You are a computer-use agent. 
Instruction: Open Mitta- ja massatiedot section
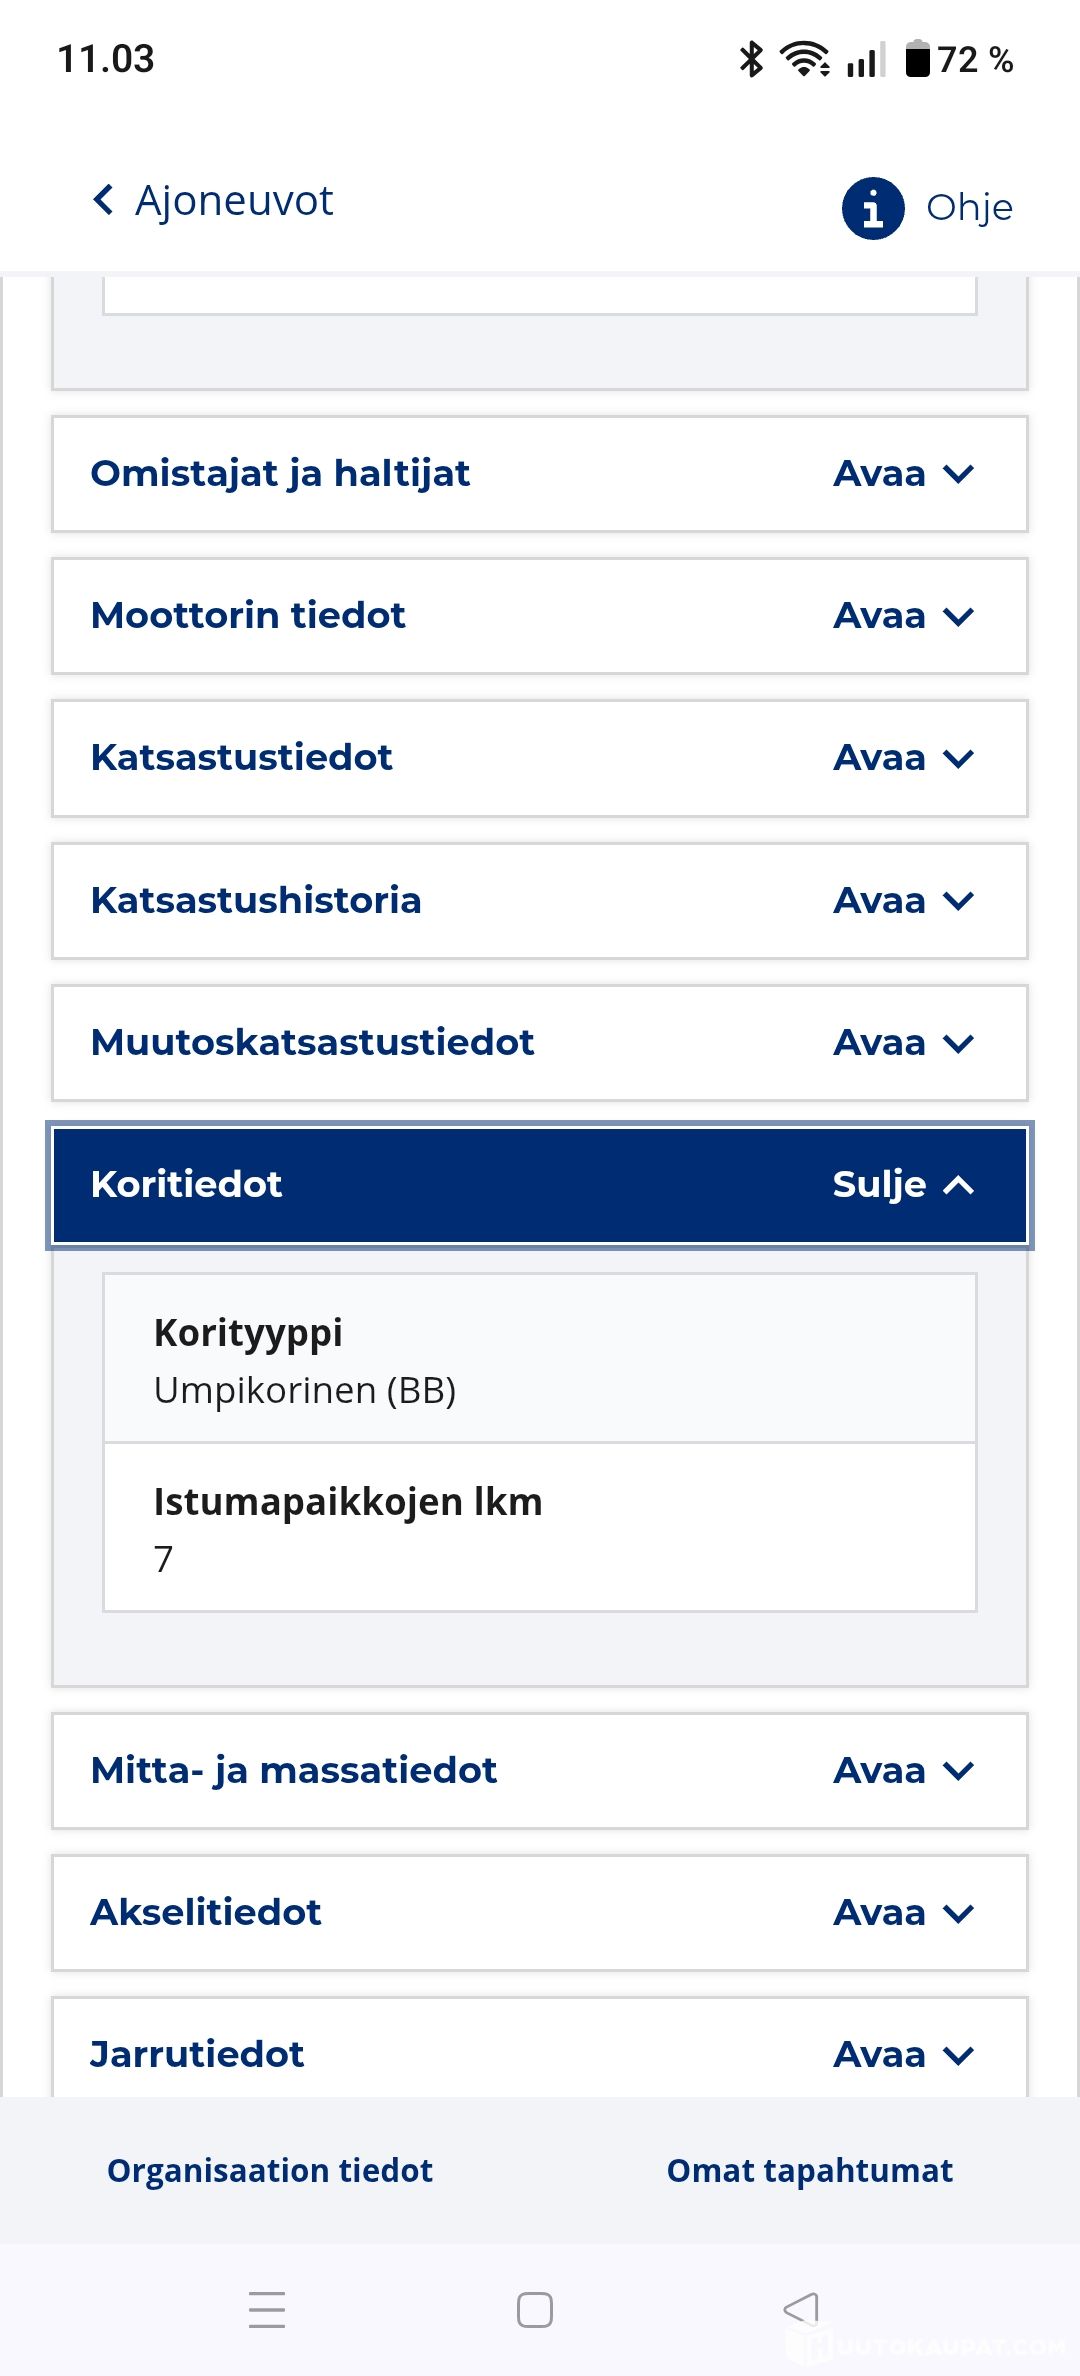coord(540,1771)
